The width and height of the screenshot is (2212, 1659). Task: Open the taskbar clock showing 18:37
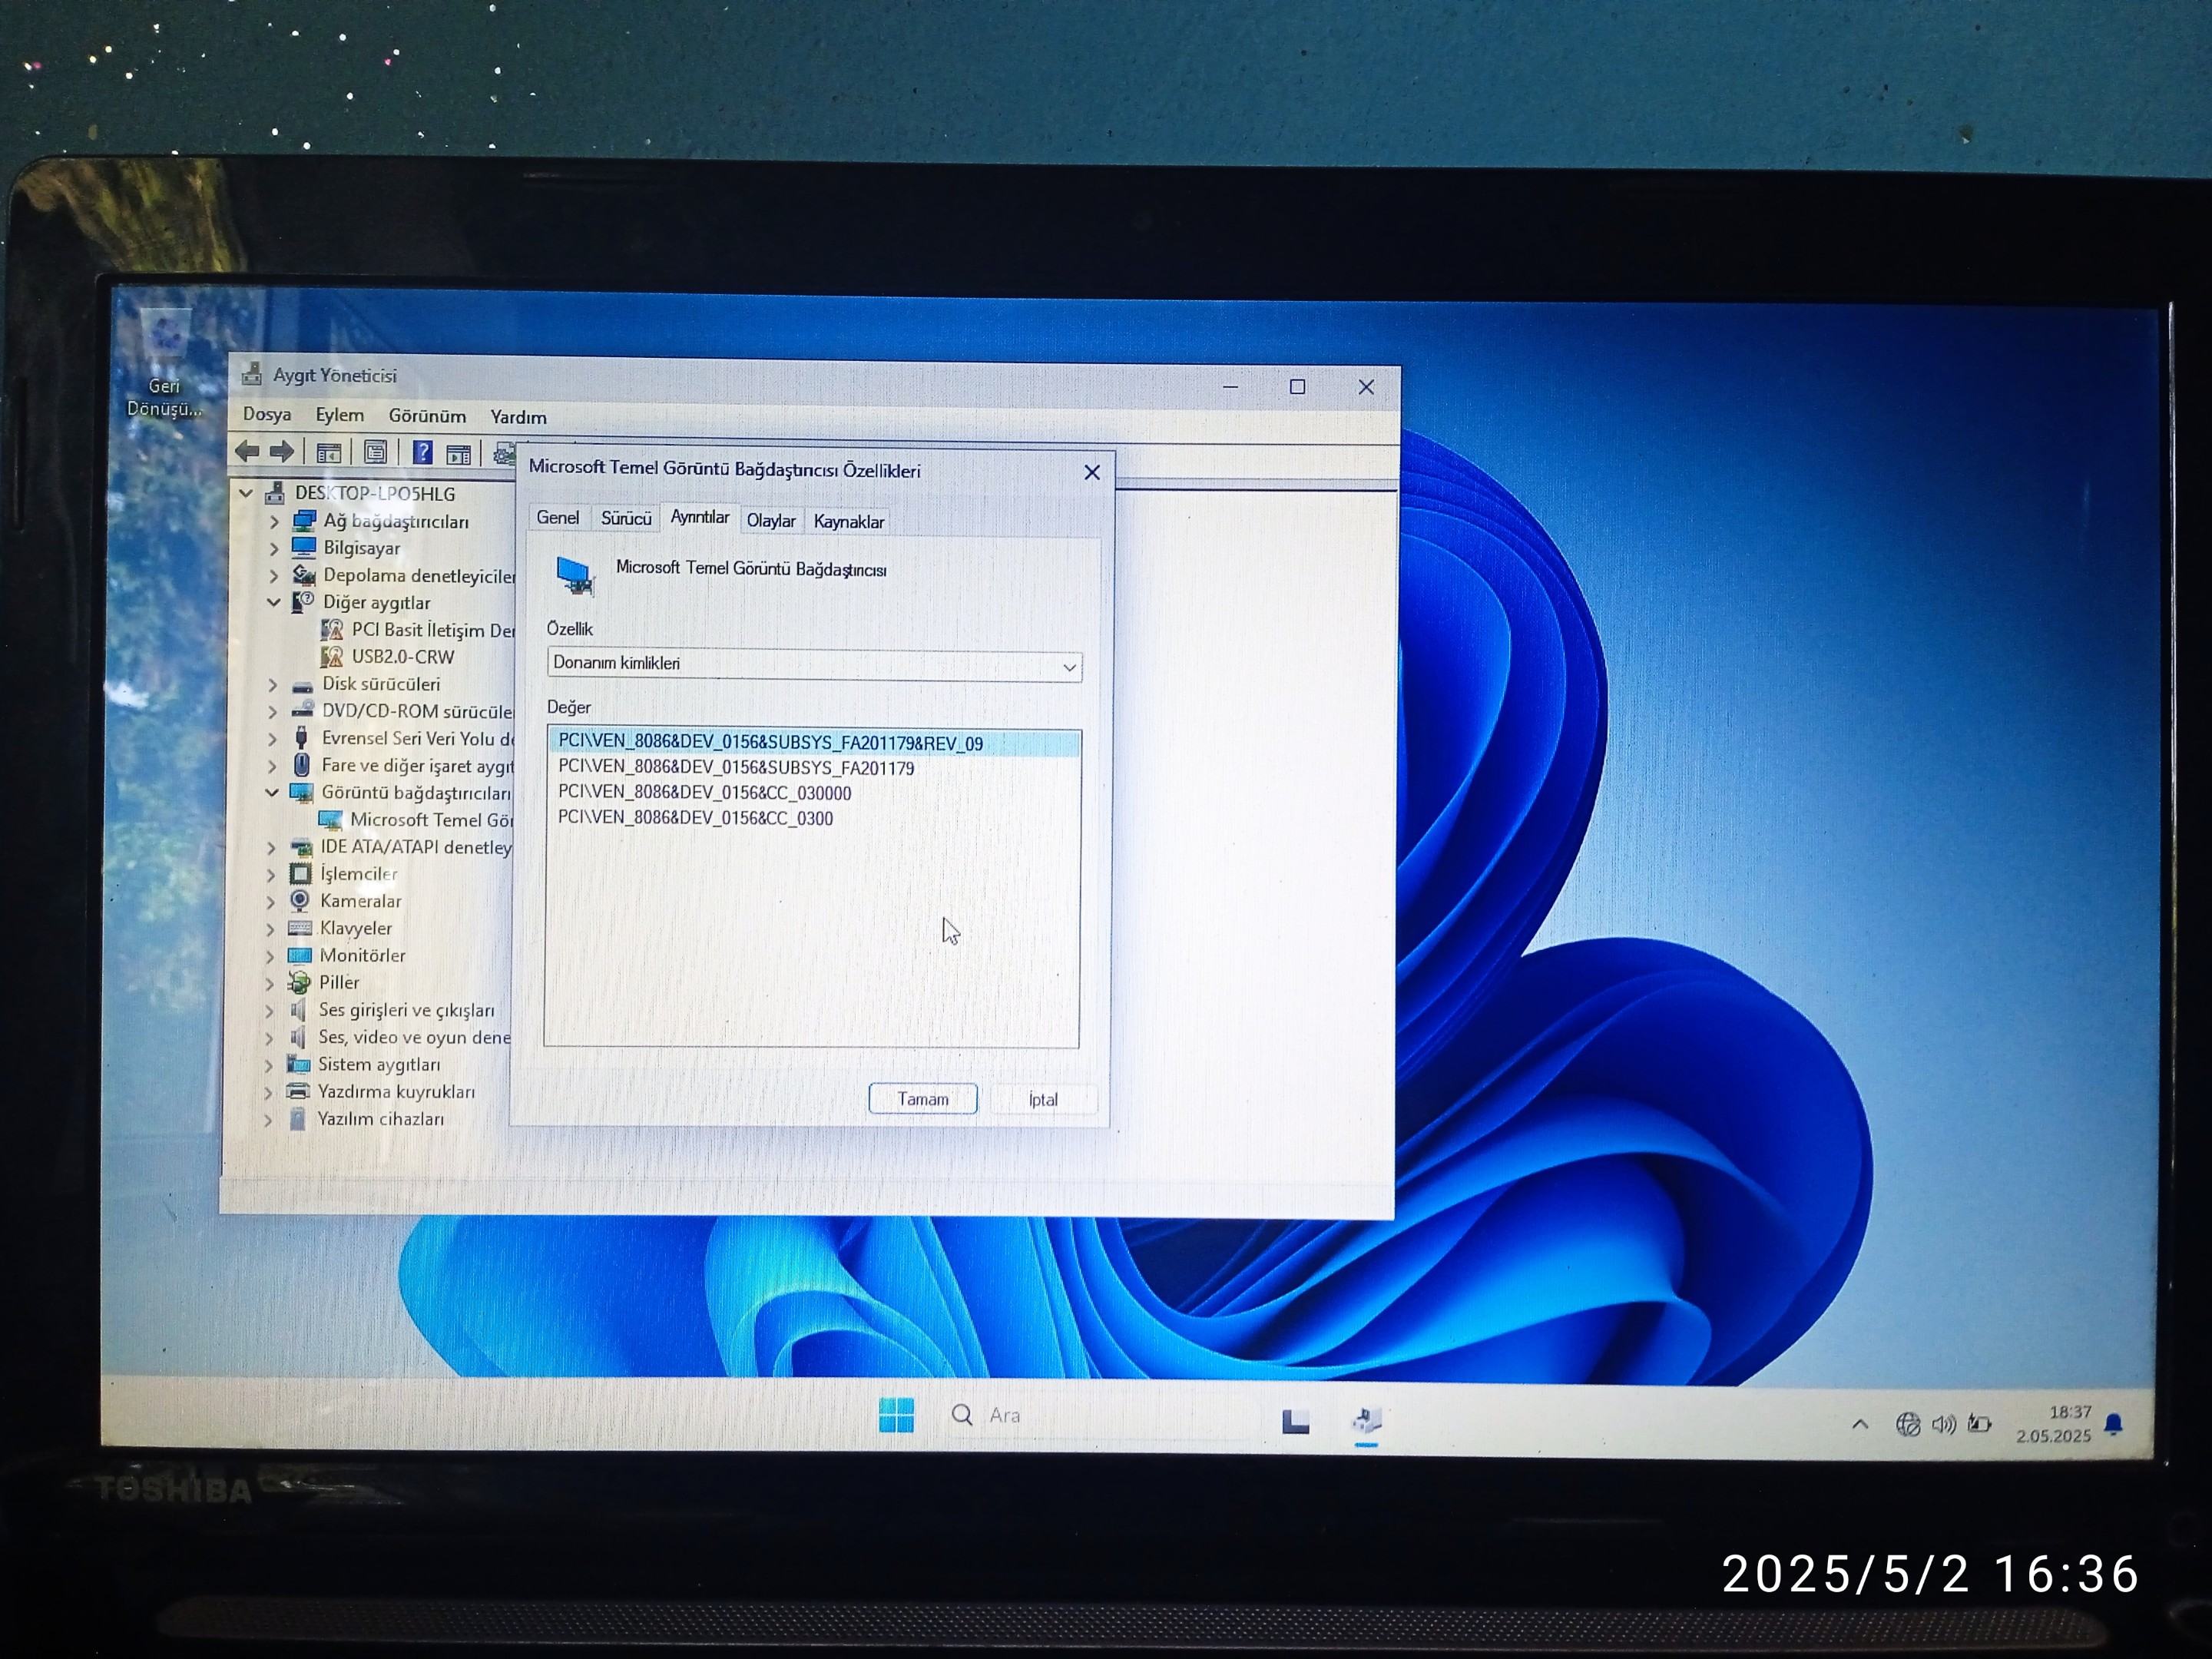click(2053, 1424)
